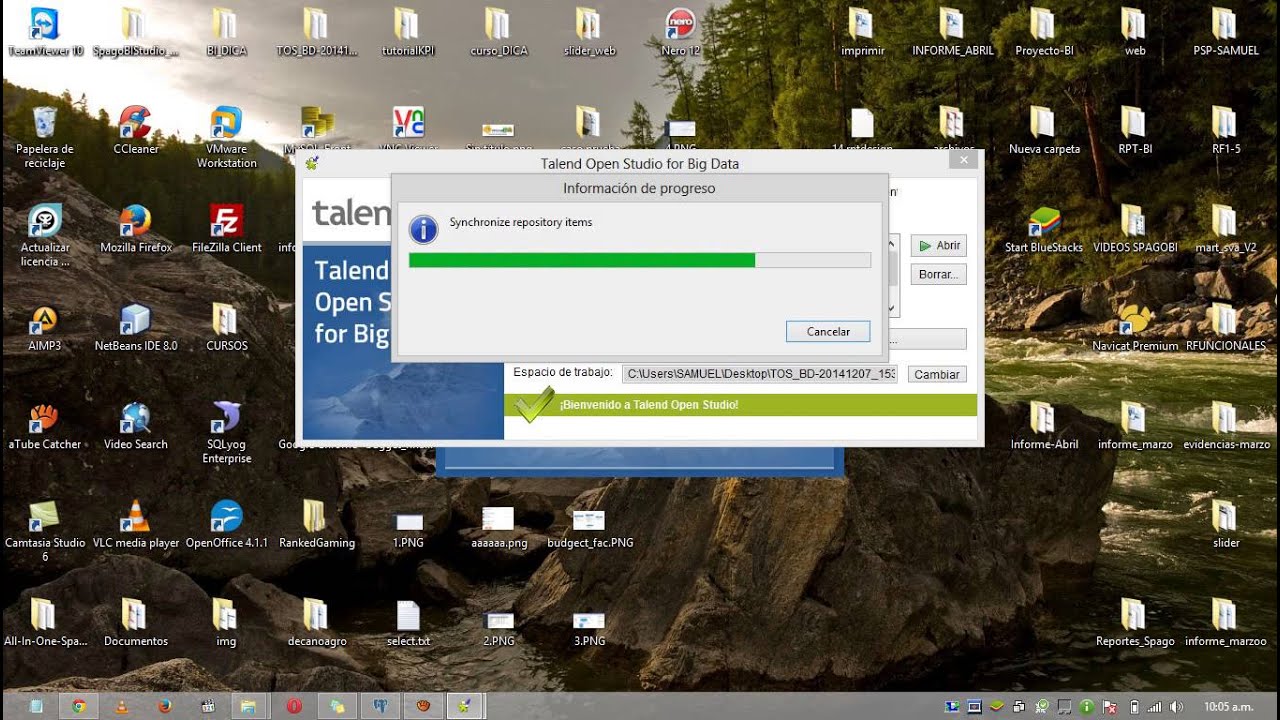Open OpenOffice 4.1.1 shortcut
Viewport: 1280px width, 720px height.
(x=226, y=525)
